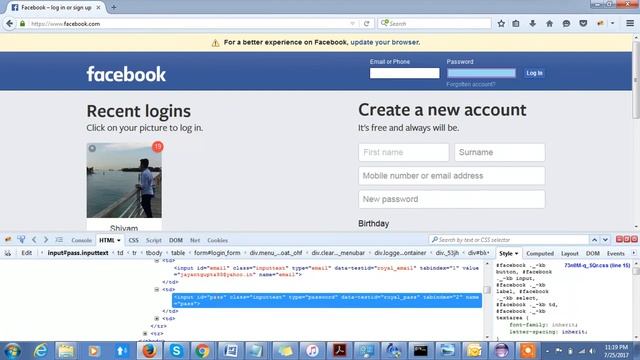Open the Firefox downloads arrow
Screen dimensions: 640x360
(533, 24)
